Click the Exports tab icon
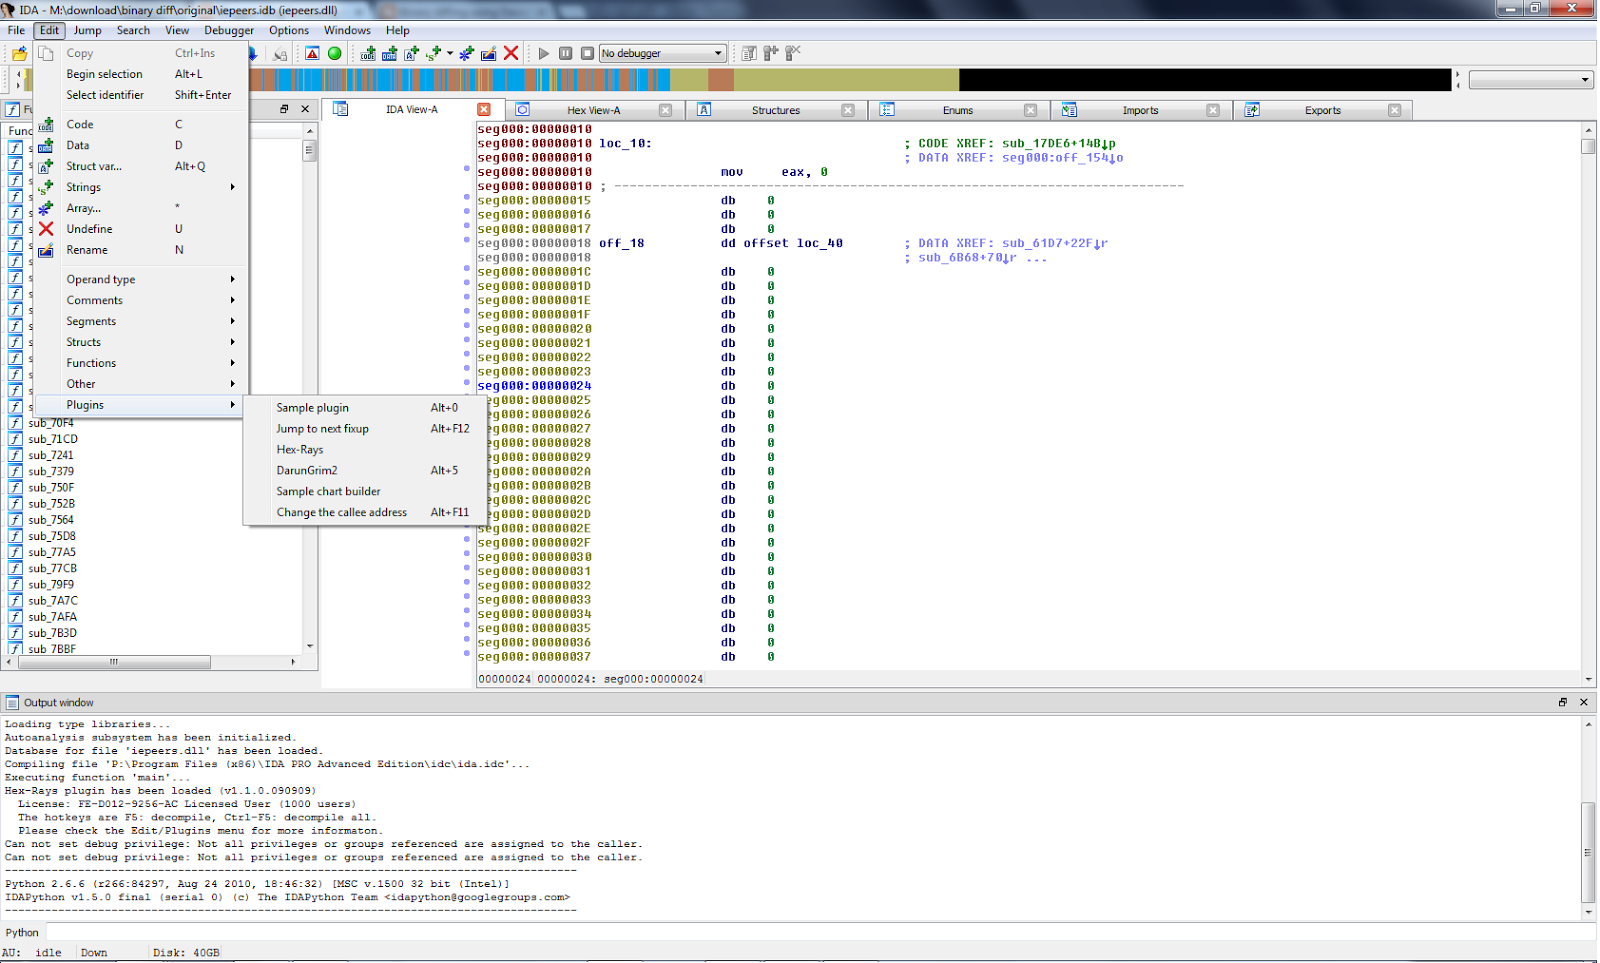The image size is (1600, 963). point(1251,109)
